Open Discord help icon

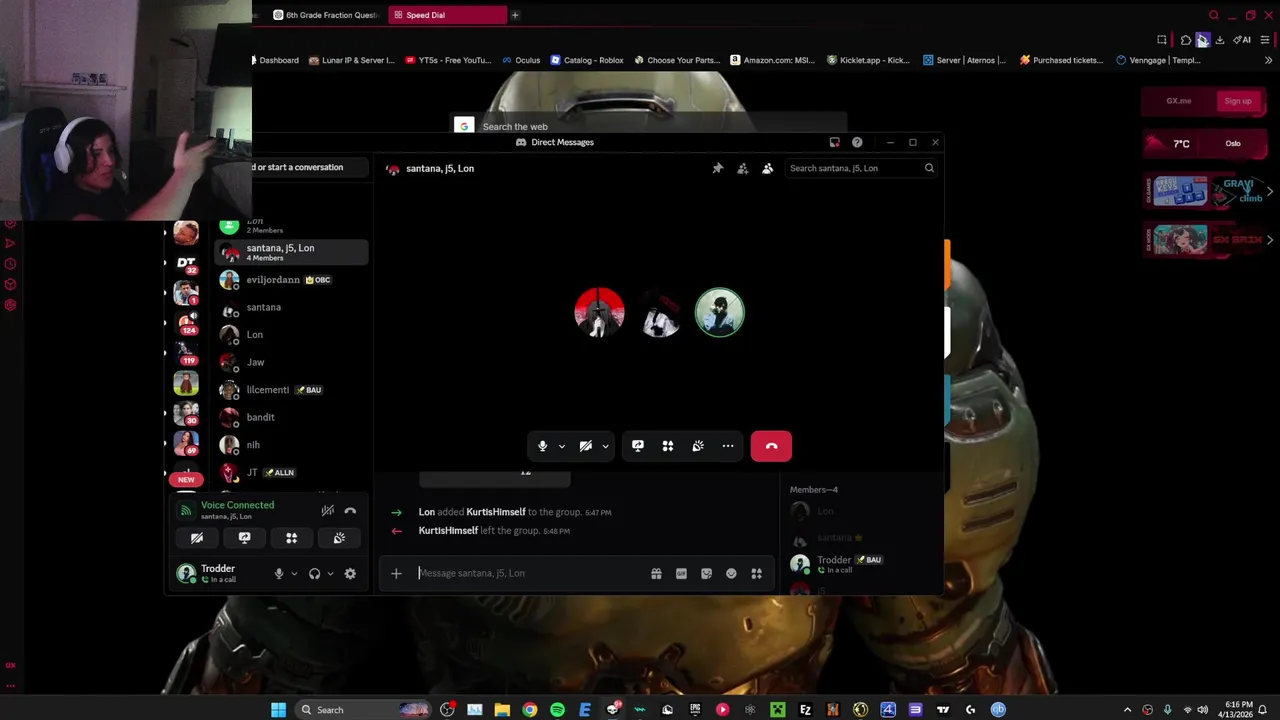857,142
